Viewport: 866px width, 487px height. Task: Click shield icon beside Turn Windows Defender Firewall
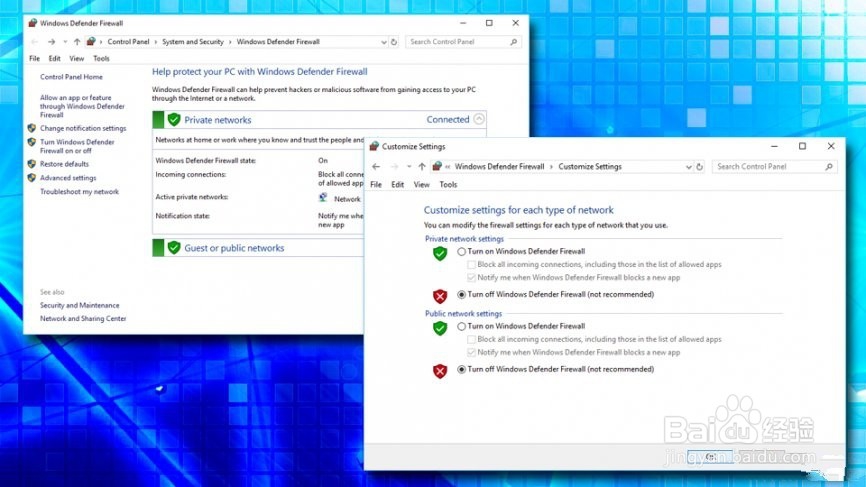(31, 142)
